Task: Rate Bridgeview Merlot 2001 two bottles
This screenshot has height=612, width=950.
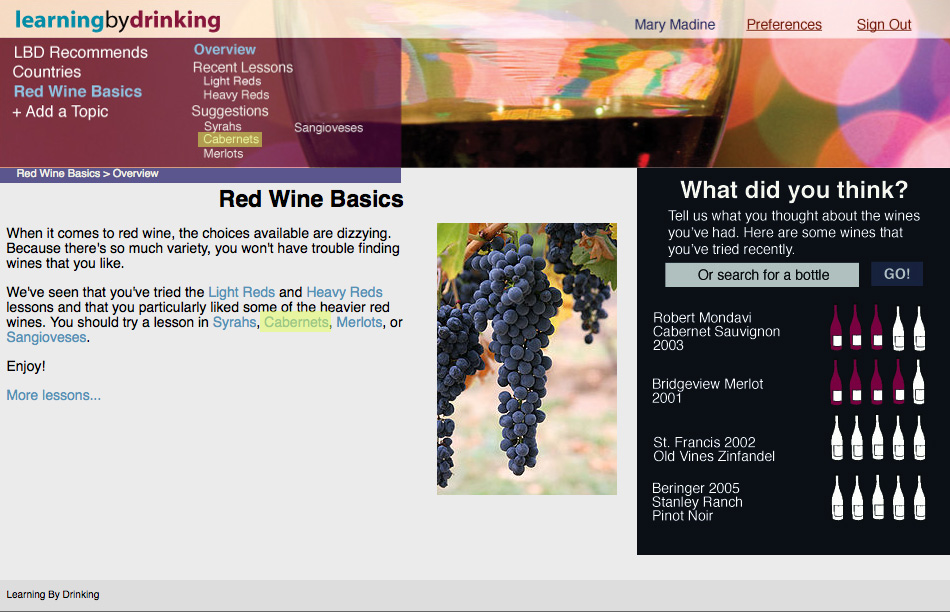Action: pos(856,382)
